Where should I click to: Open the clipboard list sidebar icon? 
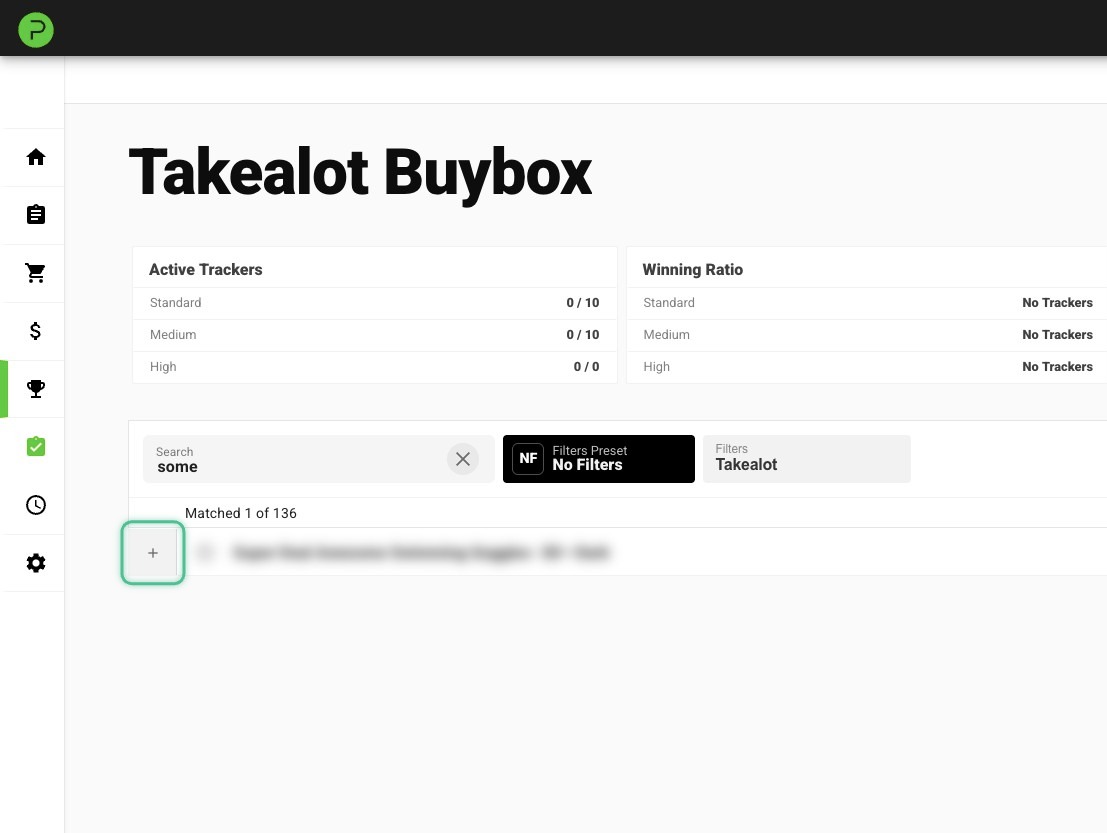pyautogui.click(x=36, y=215)
